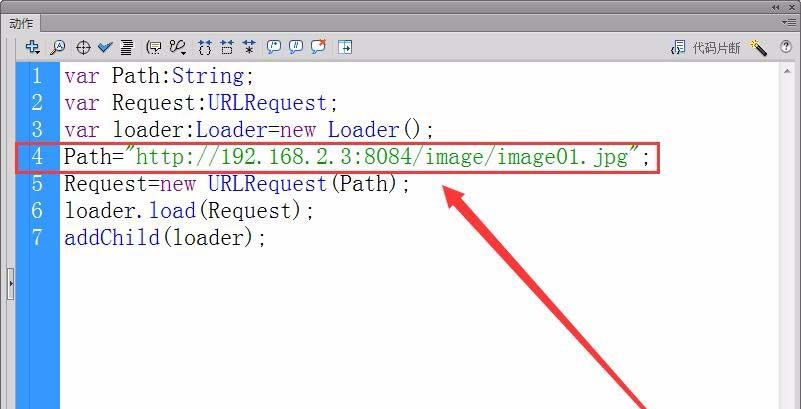Click inside the http://192.168.2.3:8084 URL string

coord(383,157)
